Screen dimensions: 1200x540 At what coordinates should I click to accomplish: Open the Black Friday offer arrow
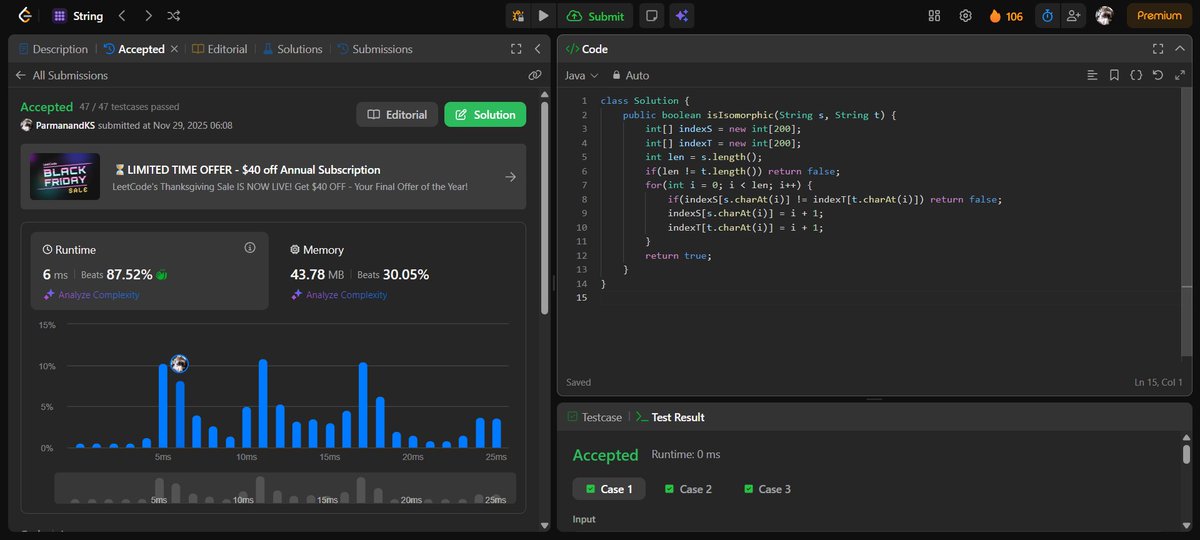(510, 177)
